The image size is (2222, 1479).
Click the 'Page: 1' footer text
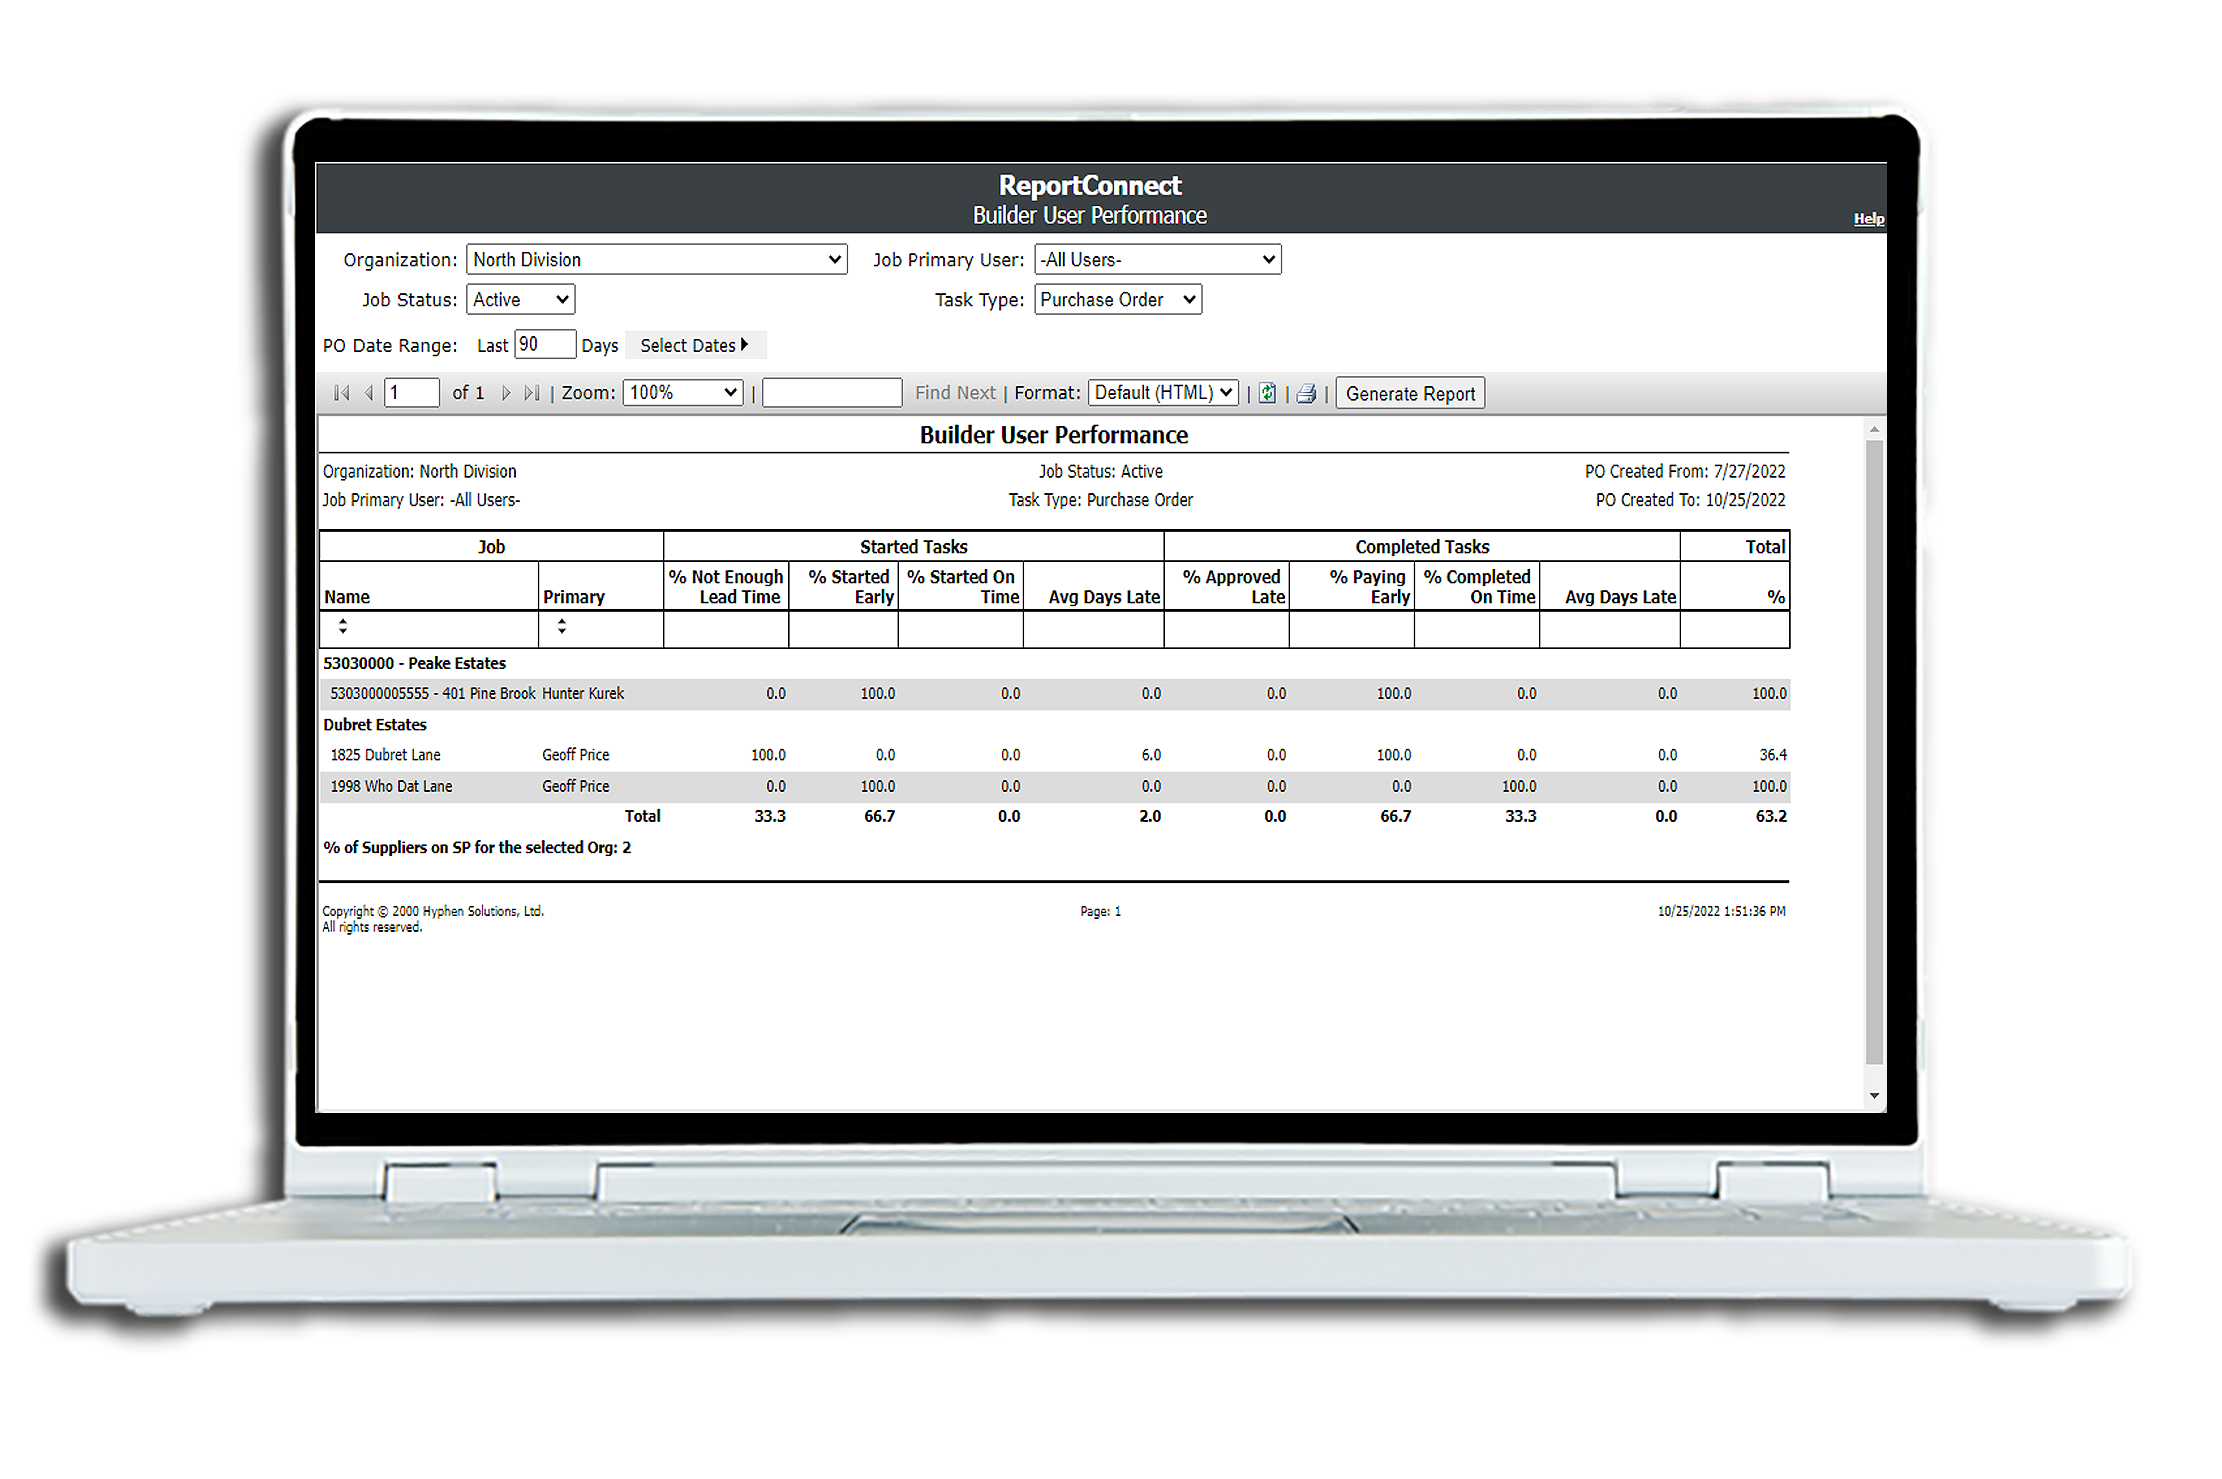pyautogui.click(x=1100, y=912)
